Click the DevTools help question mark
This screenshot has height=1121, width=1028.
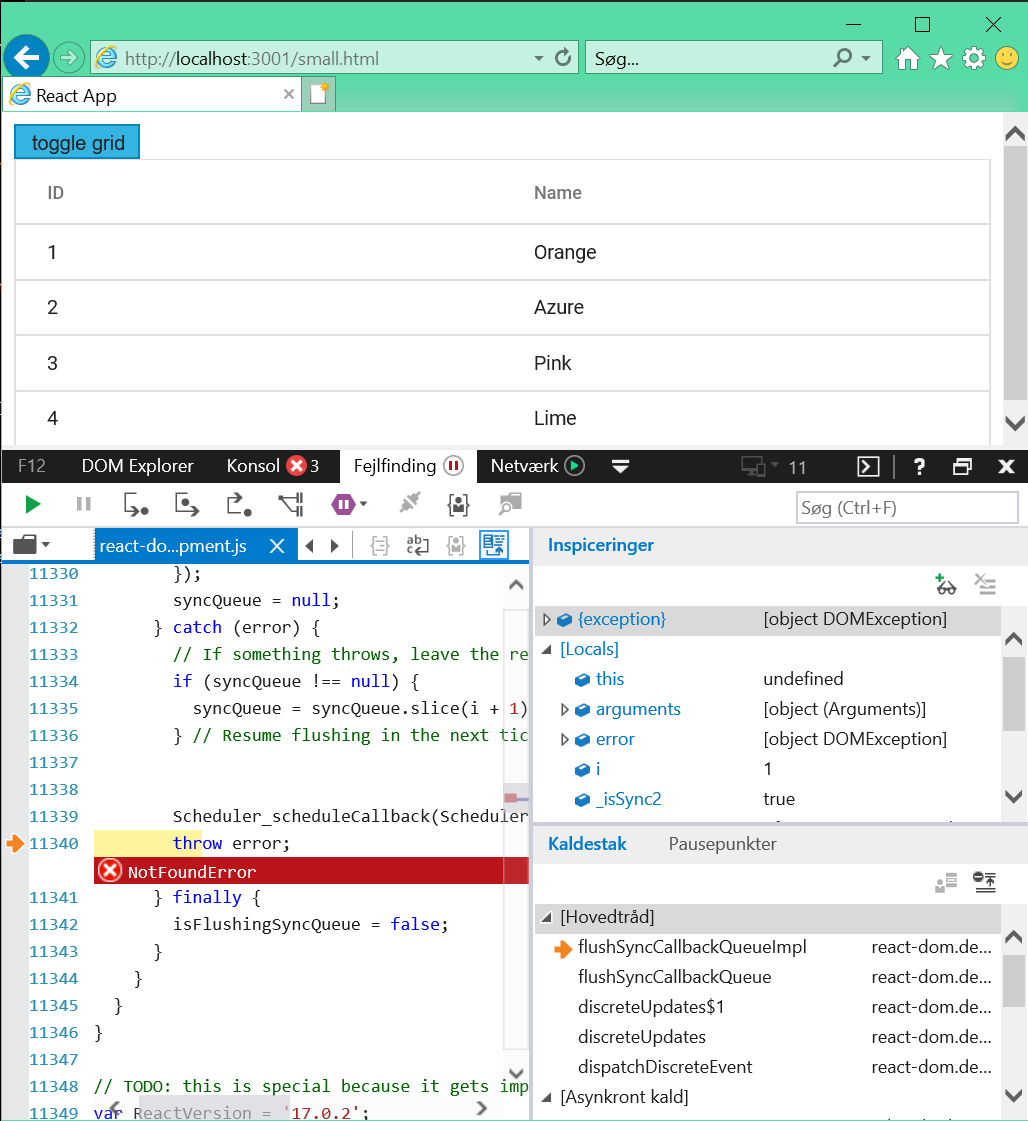(919, 466)
